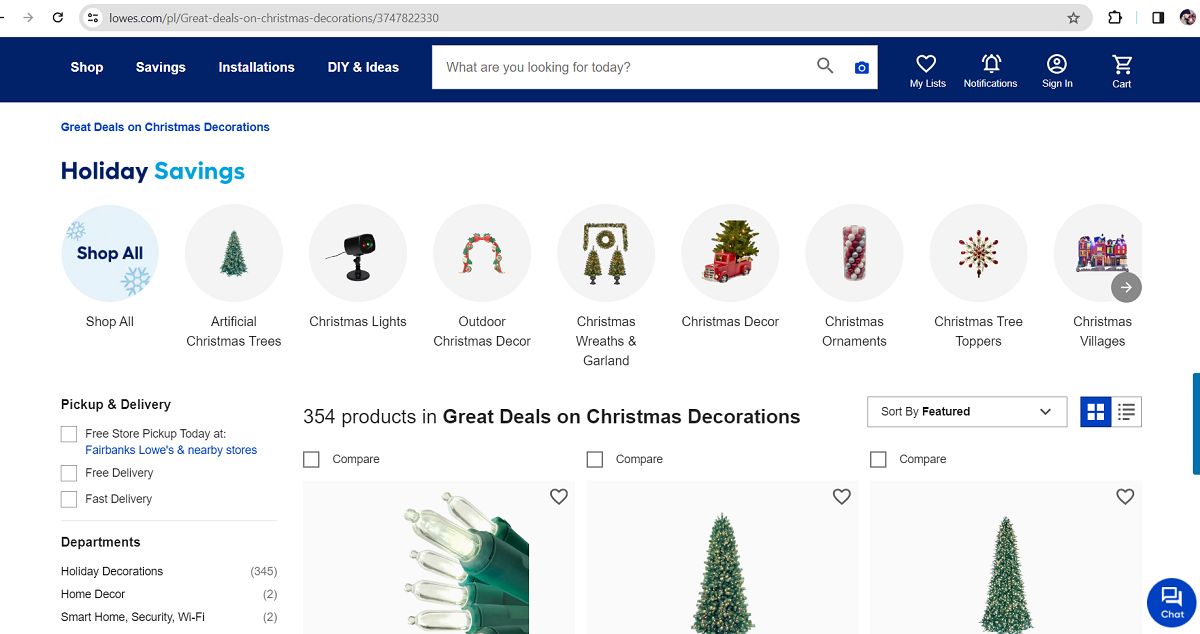Open the Holiday Decorations department link
Screen dimensions: 1200x634
[x=110, y=571]
